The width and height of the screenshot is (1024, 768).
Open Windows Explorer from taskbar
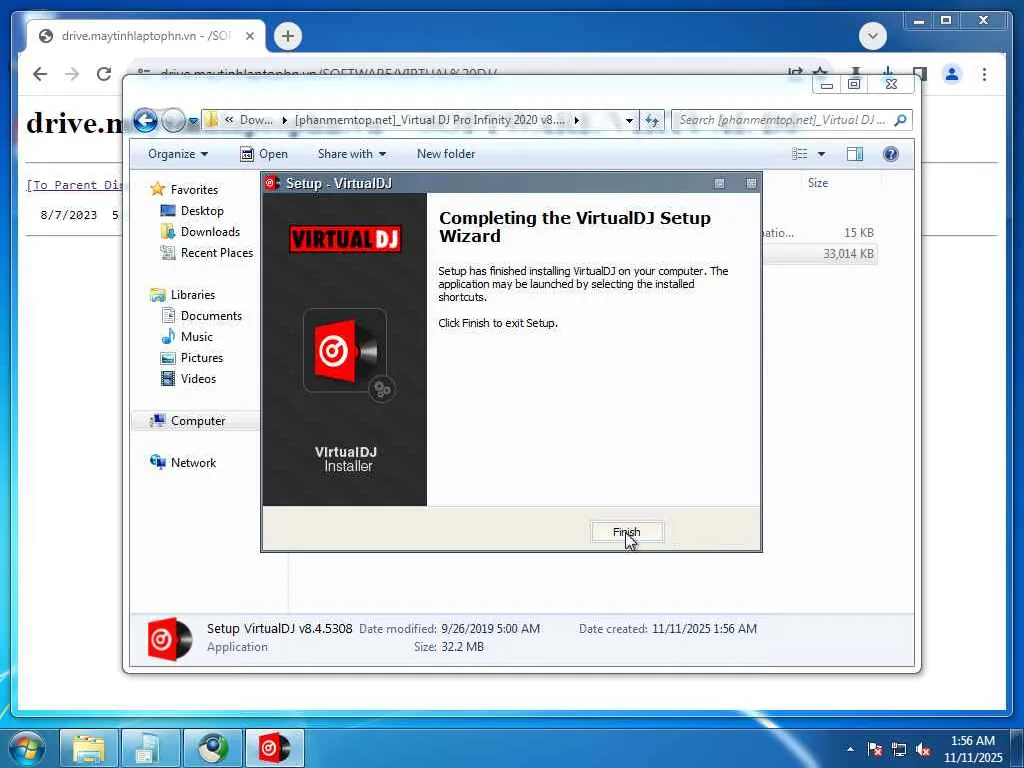coord(89,748)
